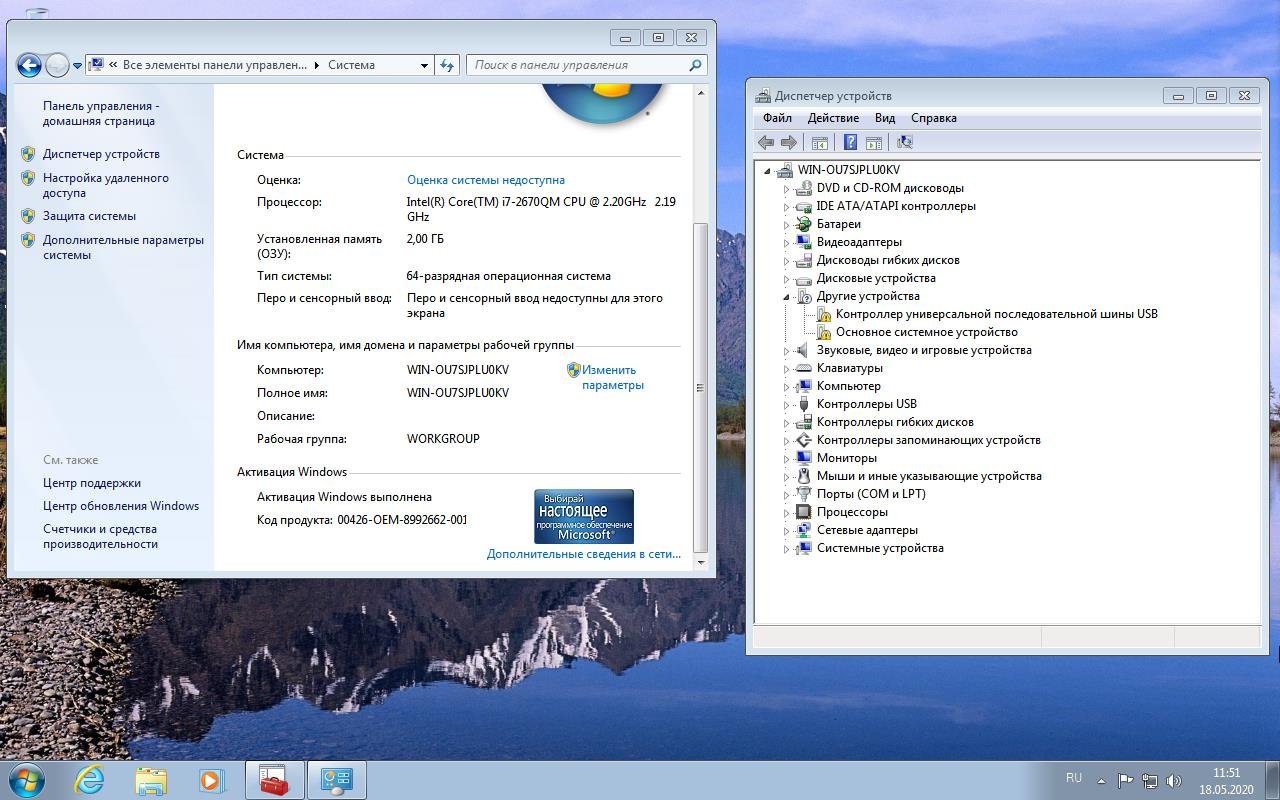Expand the Контроллеры USB node
The width and height of the screenshot is (1280, 800).
coord(787,404)
